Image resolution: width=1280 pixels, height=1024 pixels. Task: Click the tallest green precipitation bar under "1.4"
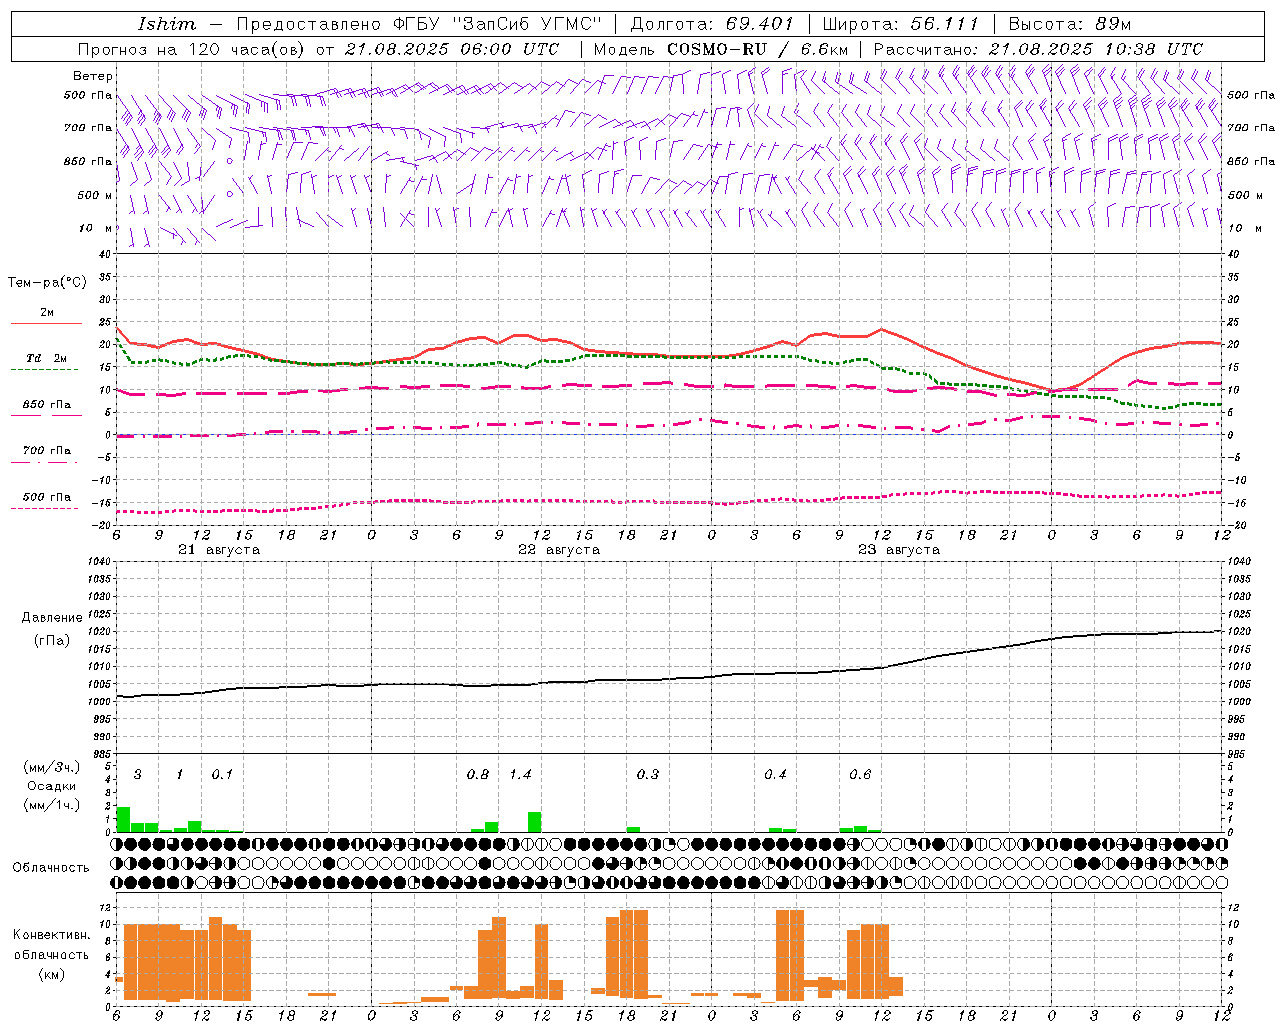[x=535, y=822]
